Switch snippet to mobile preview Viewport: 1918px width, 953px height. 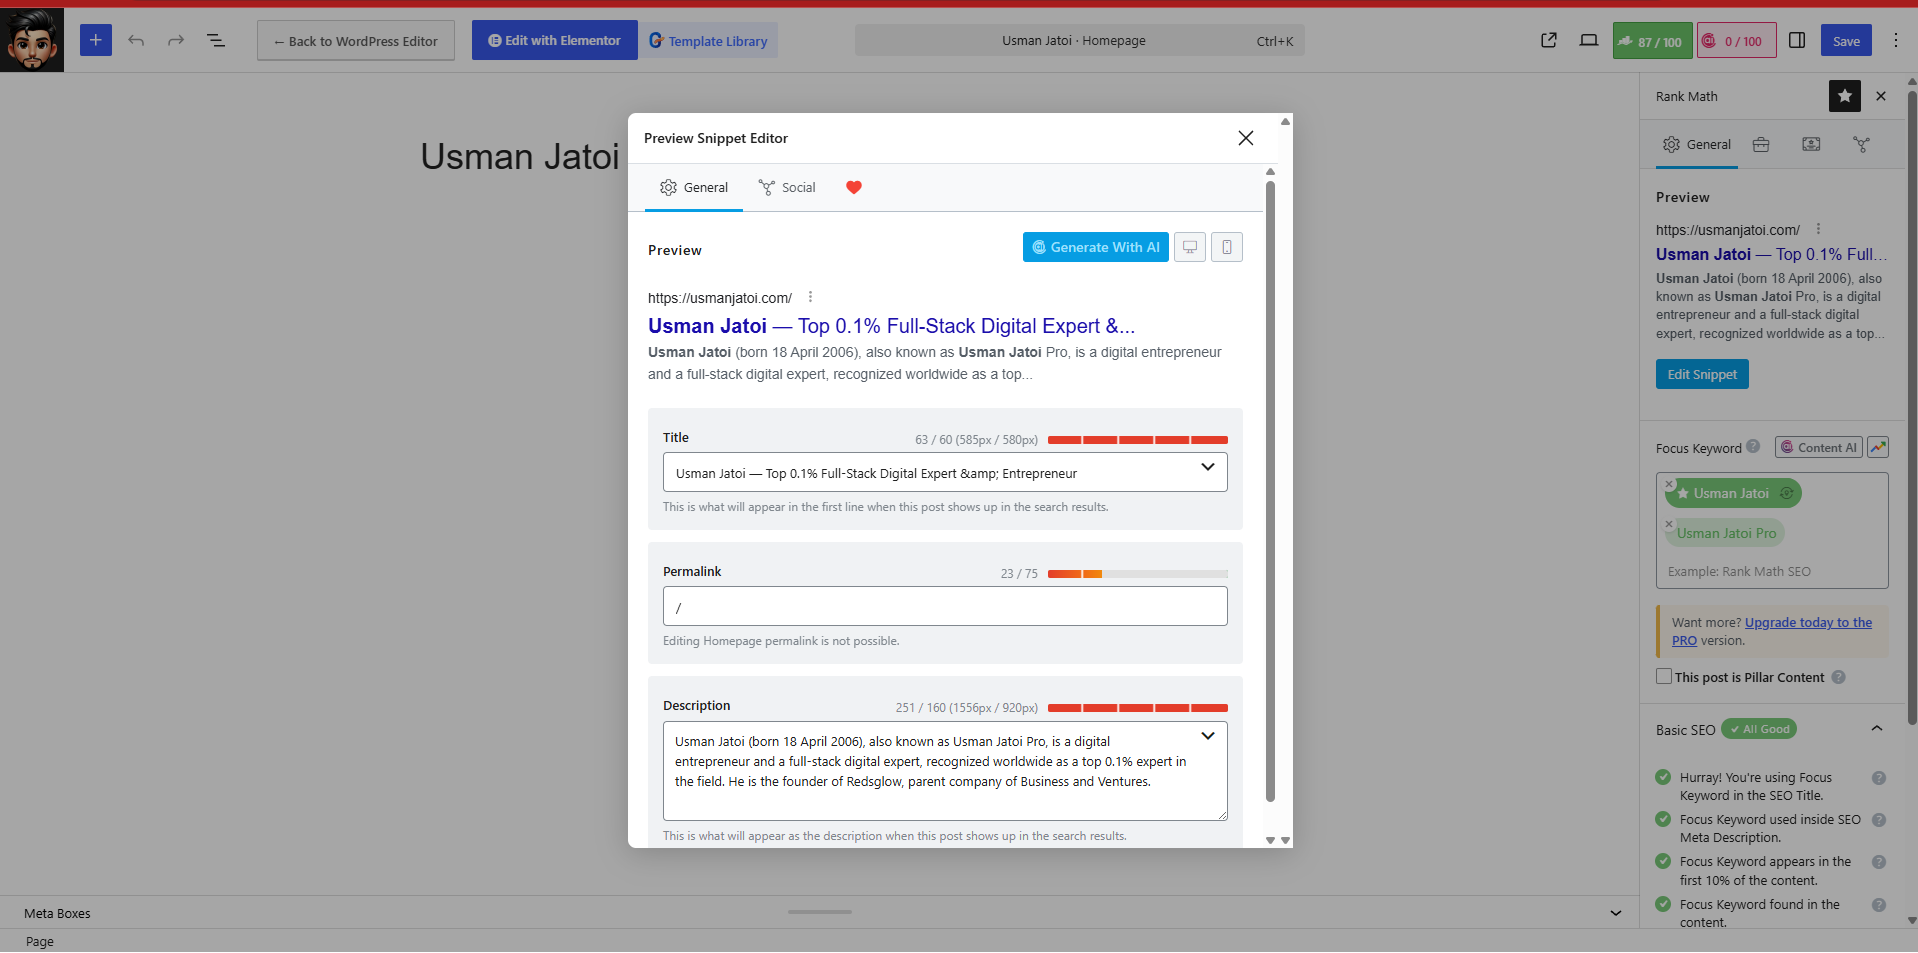click(x=1227, y=247)
